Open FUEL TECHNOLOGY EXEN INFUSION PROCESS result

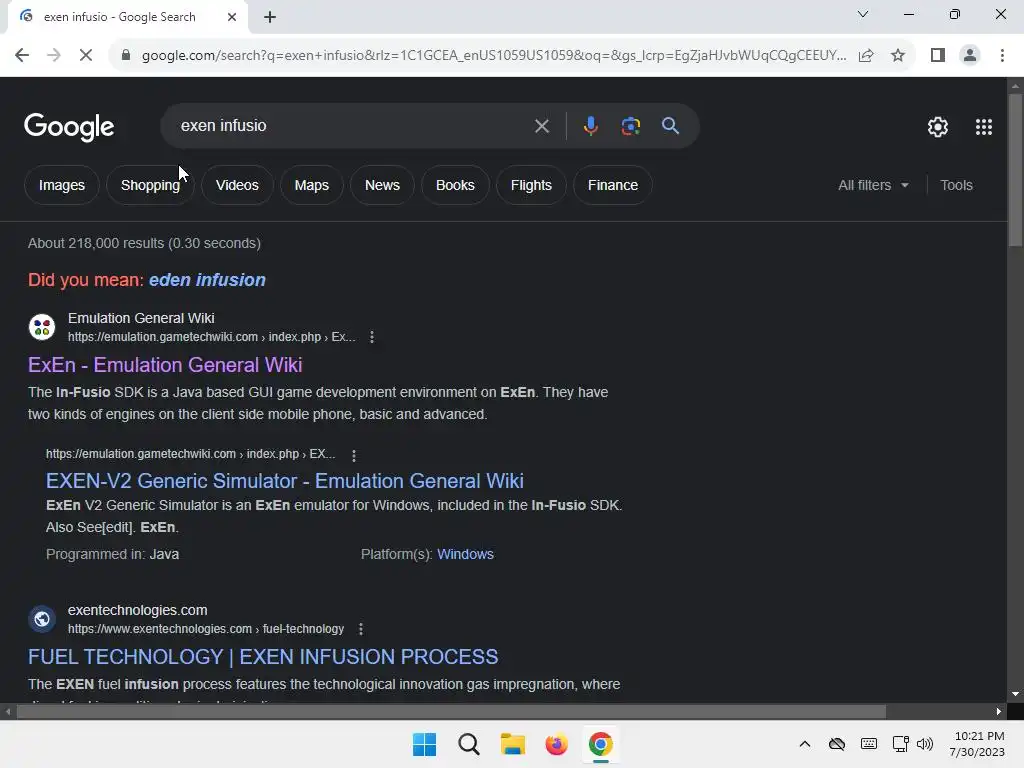click(263, 657)
